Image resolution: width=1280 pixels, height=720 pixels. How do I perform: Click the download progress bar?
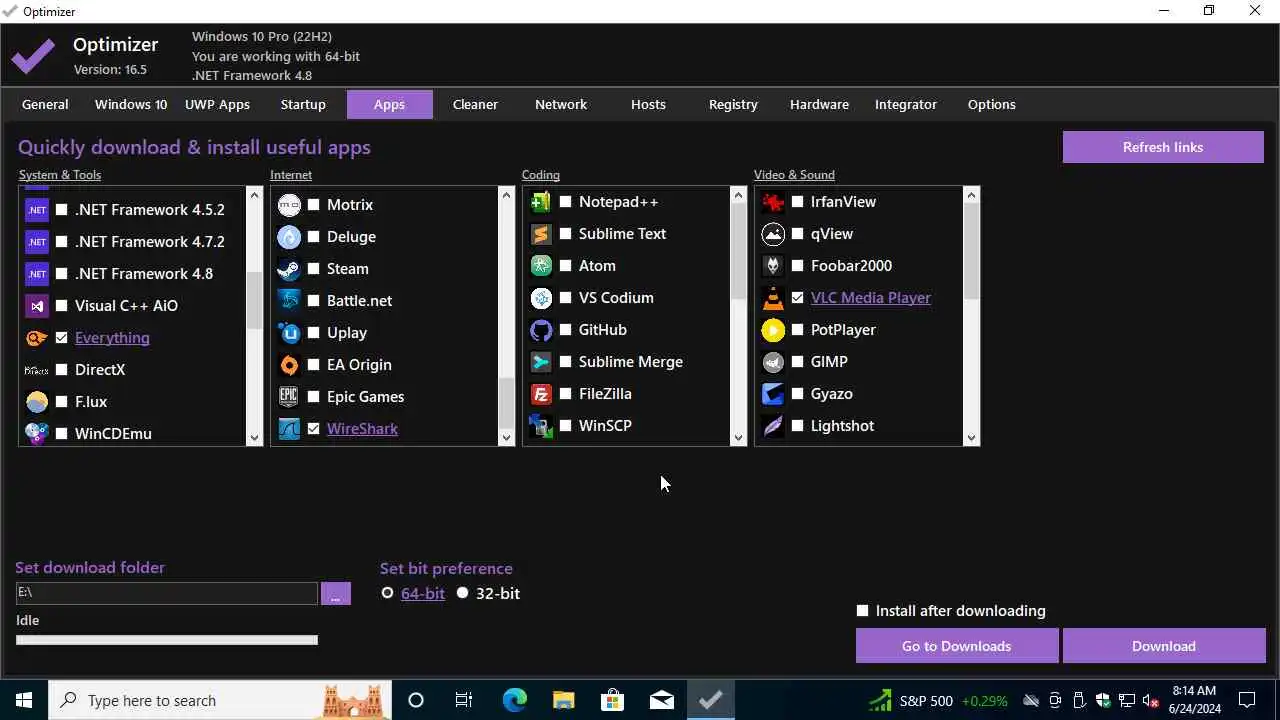tap(167, 640)
